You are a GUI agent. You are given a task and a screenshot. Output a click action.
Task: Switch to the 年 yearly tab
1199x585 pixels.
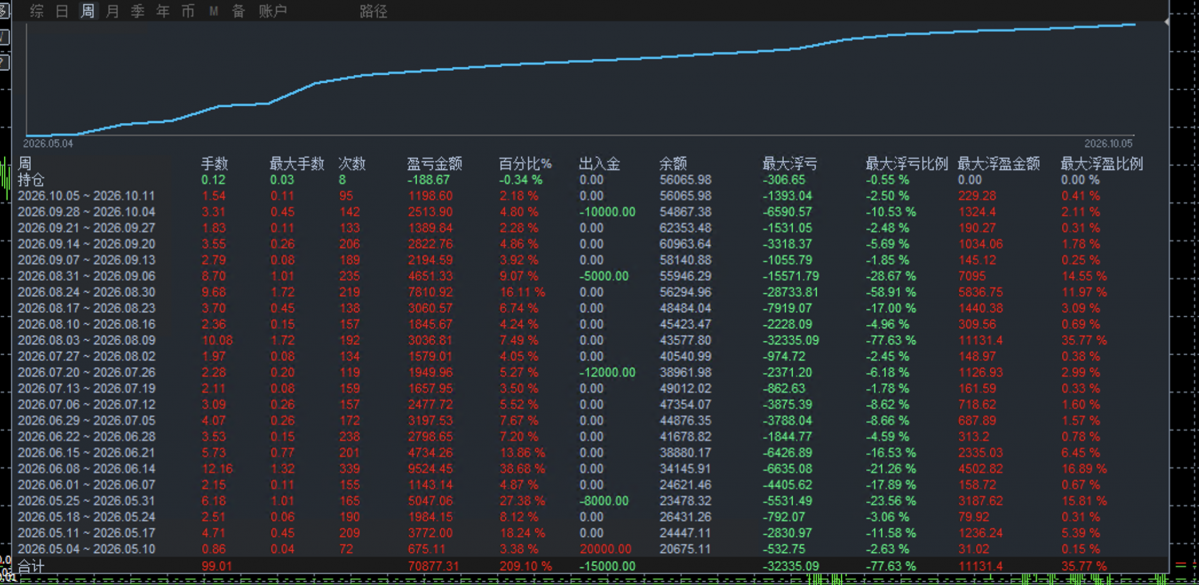pyautogui.click(x=163, y=11)
